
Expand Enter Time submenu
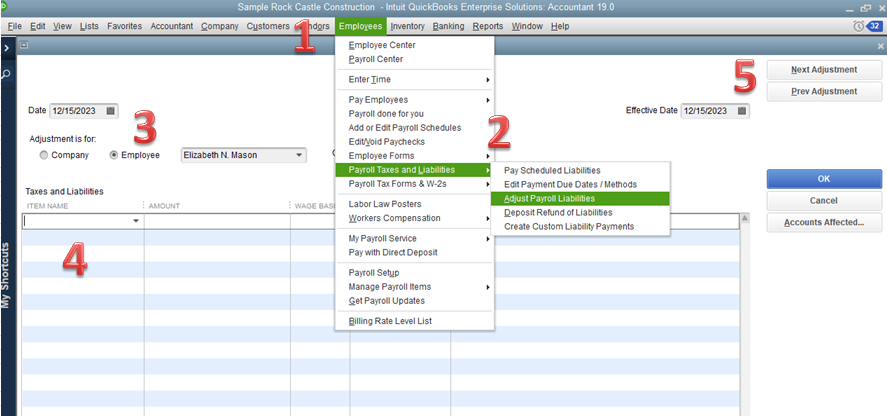[488, 80]
